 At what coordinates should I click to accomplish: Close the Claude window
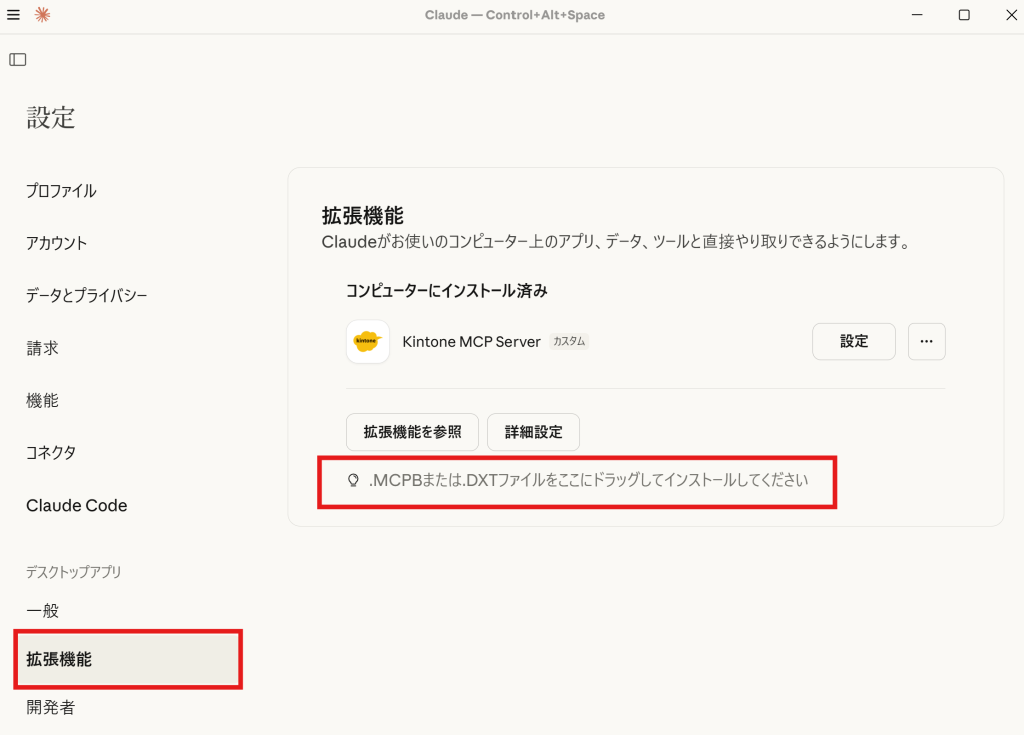1011,14
